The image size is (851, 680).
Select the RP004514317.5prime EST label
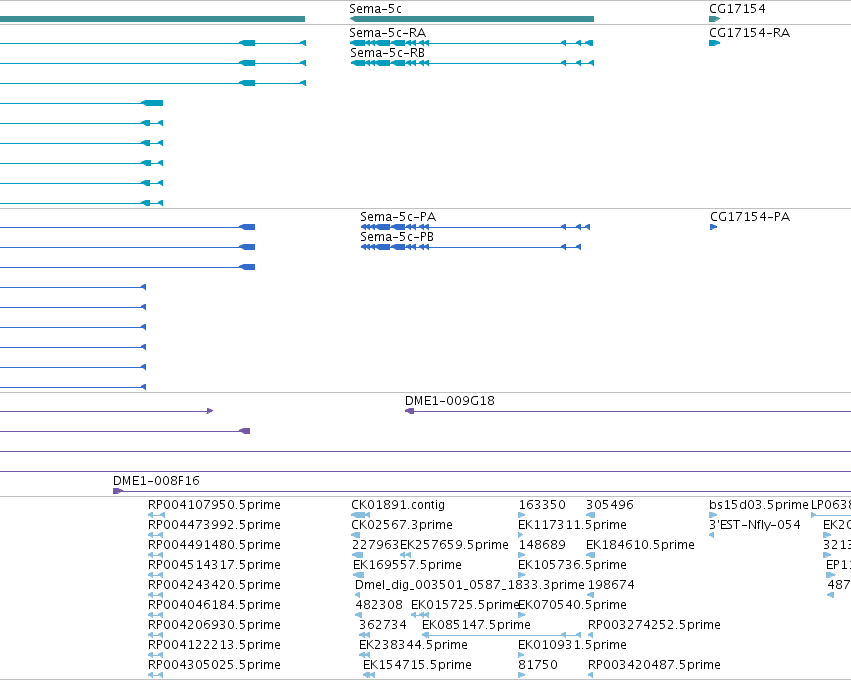pos(214,565)
